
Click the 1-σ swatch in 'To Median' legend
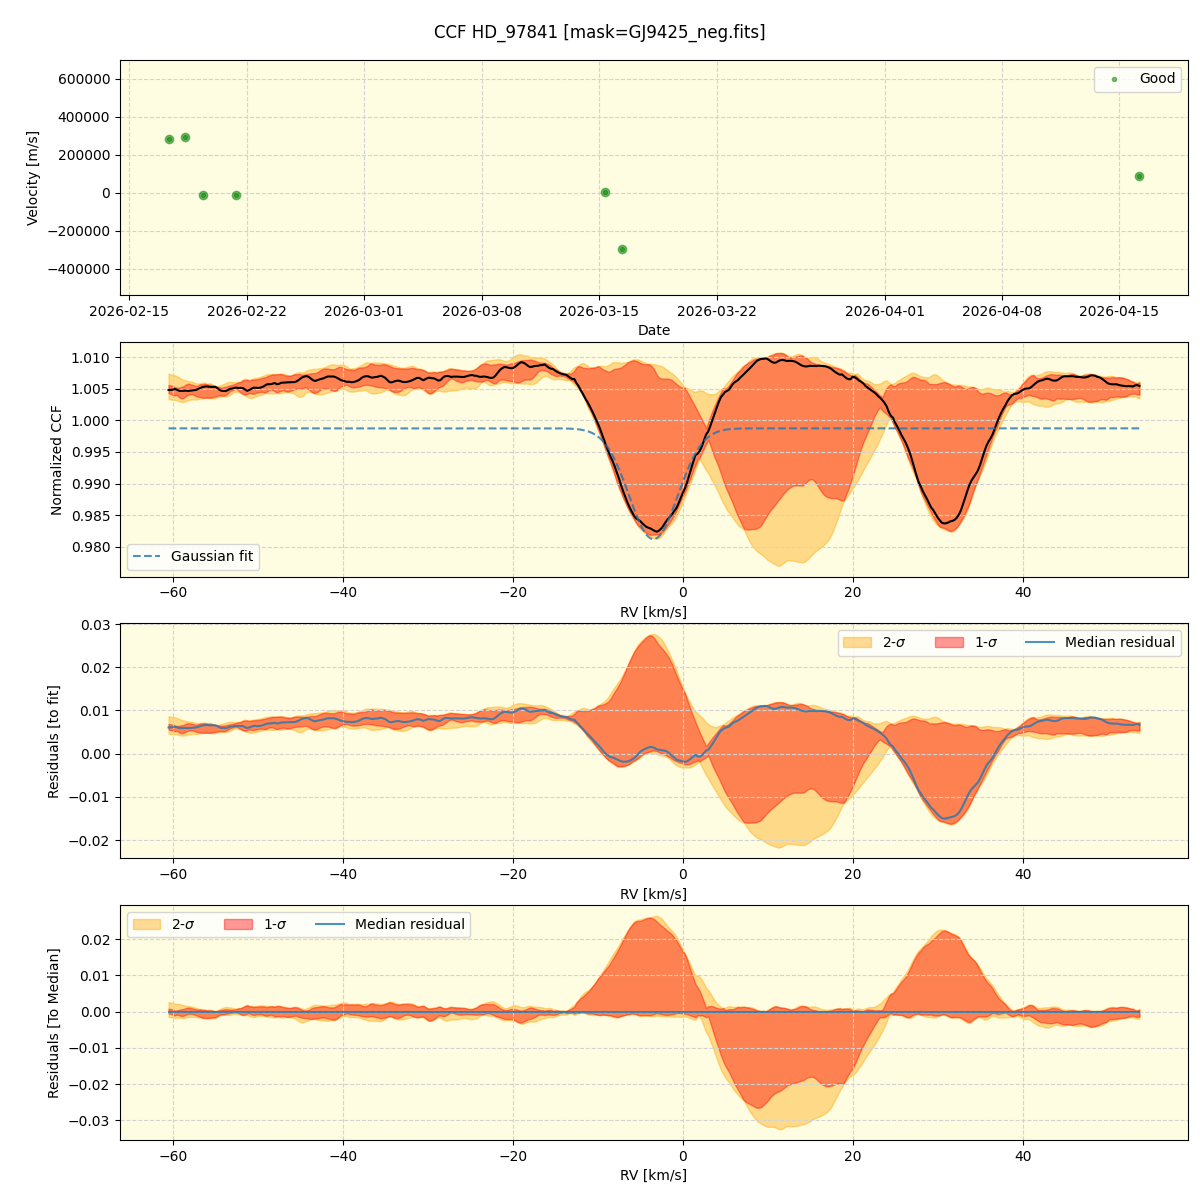tap(239, 925)
